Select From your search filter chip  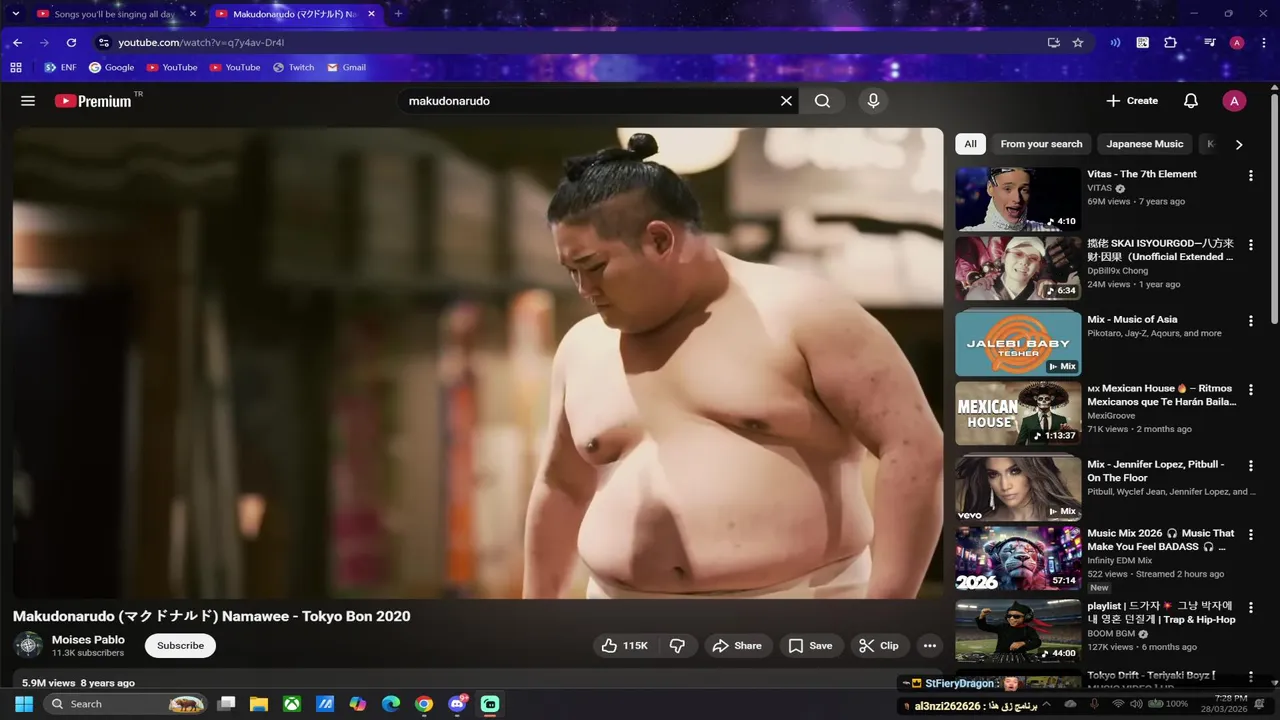click(x=1041, y=144)
